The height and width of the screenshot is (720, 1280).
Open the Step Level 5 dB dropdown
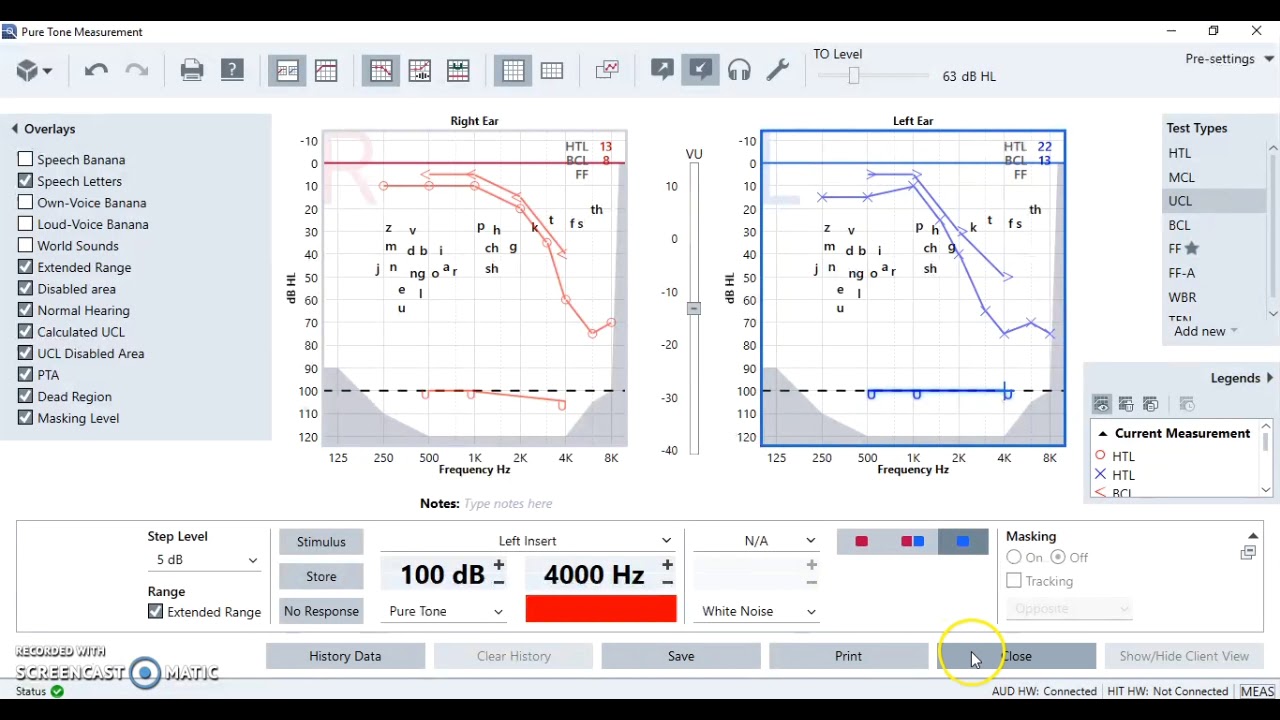(204, 560)
